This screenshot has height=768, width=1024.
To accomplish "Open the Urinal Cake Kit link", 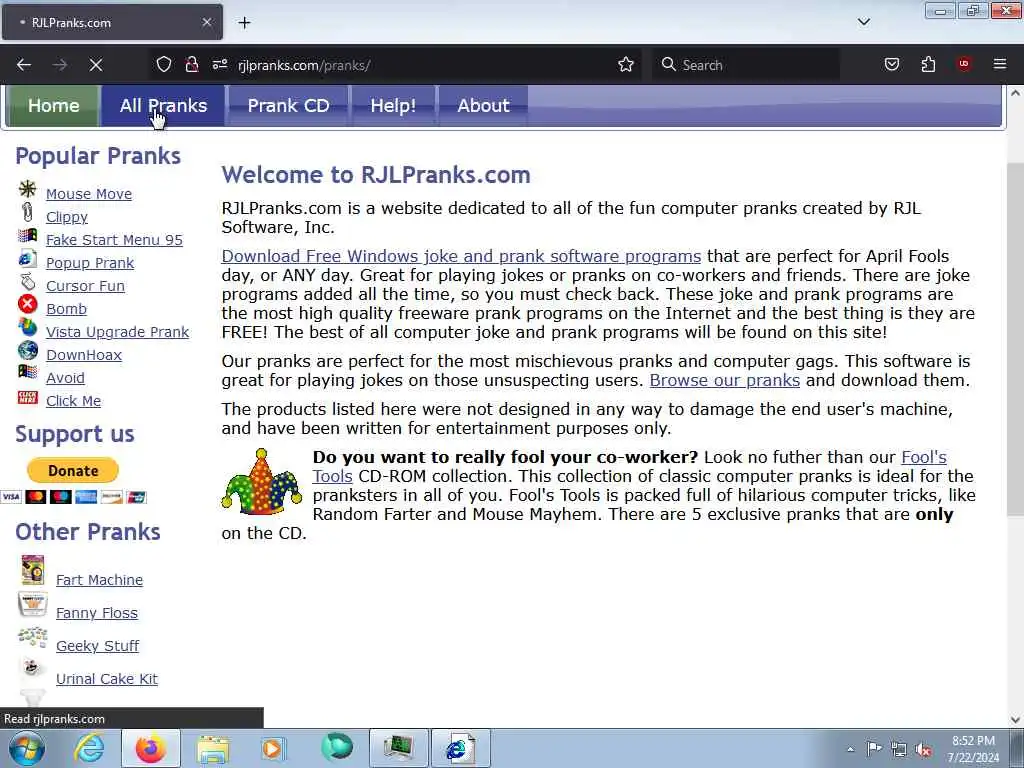I will coord(107,679).
